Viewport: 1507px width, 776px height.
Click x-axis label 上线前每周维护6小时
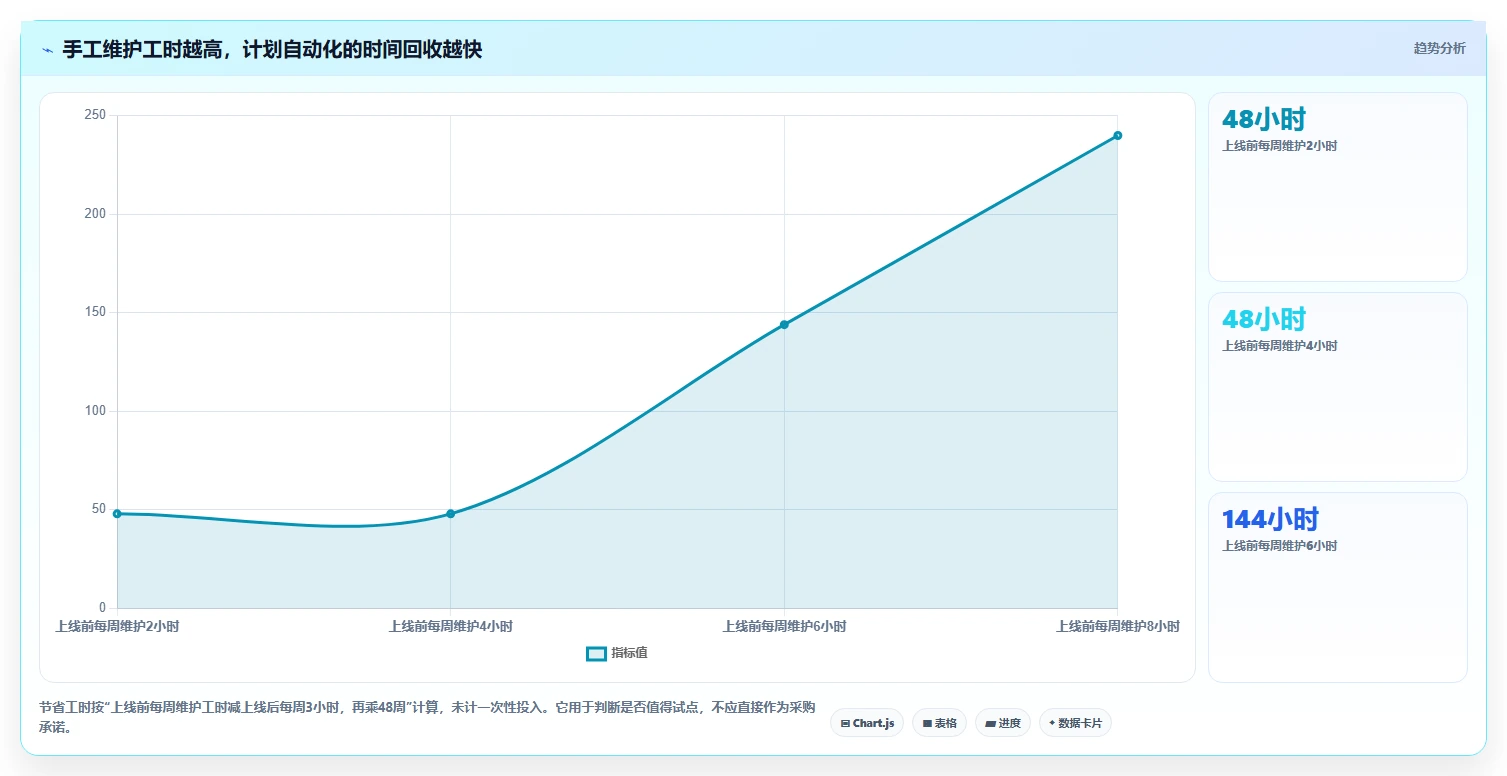784,627
